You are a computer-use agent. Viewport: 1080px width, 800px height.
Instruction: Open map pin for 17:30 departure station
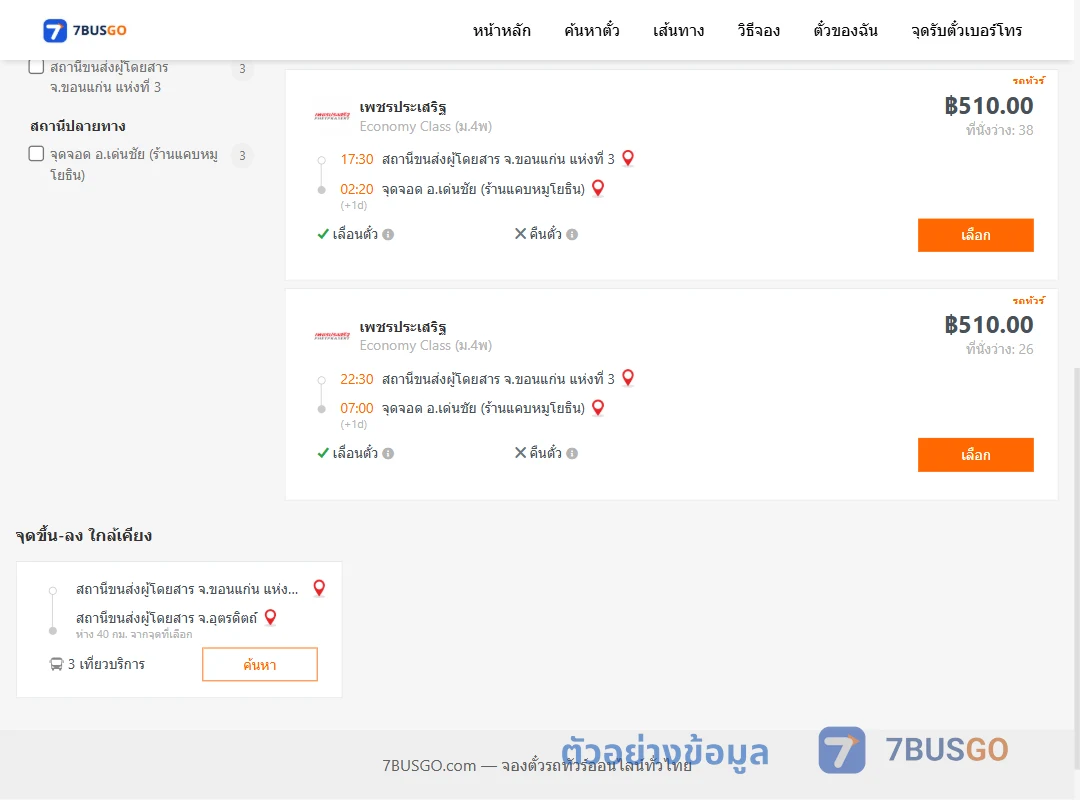click(627, 158)
